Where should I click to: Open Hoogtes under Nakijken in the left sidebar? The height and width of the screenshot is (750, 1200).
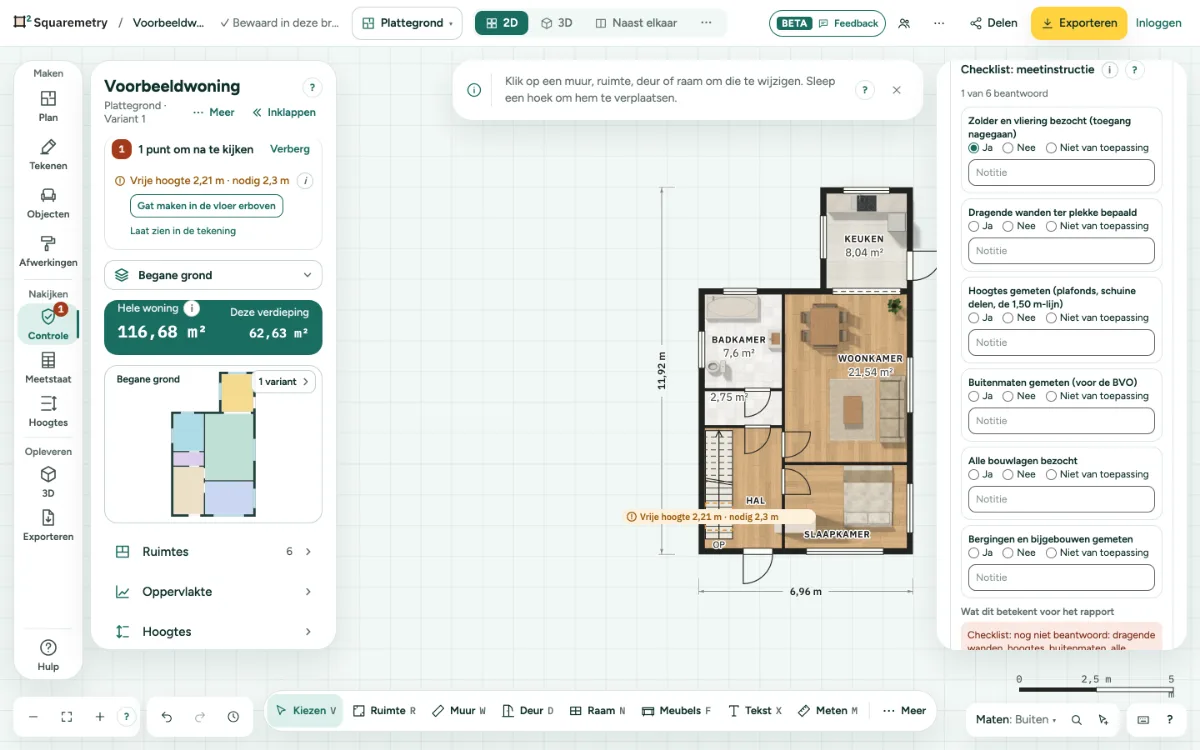(48, 411)
